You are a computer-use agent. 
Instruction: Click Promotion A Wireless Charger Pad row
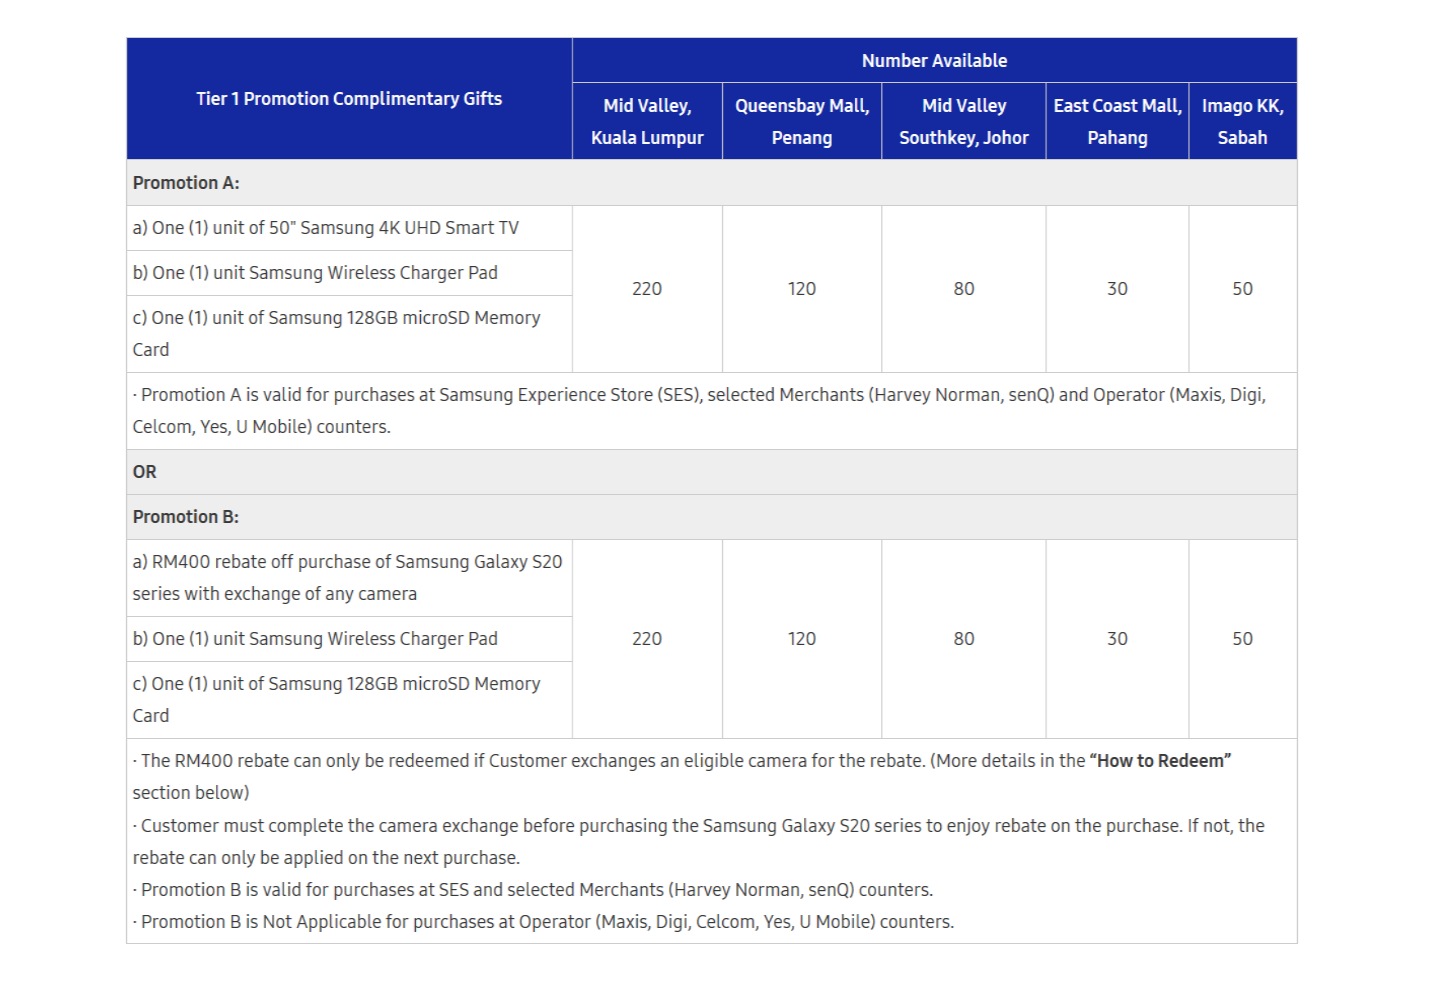(349, 273)
